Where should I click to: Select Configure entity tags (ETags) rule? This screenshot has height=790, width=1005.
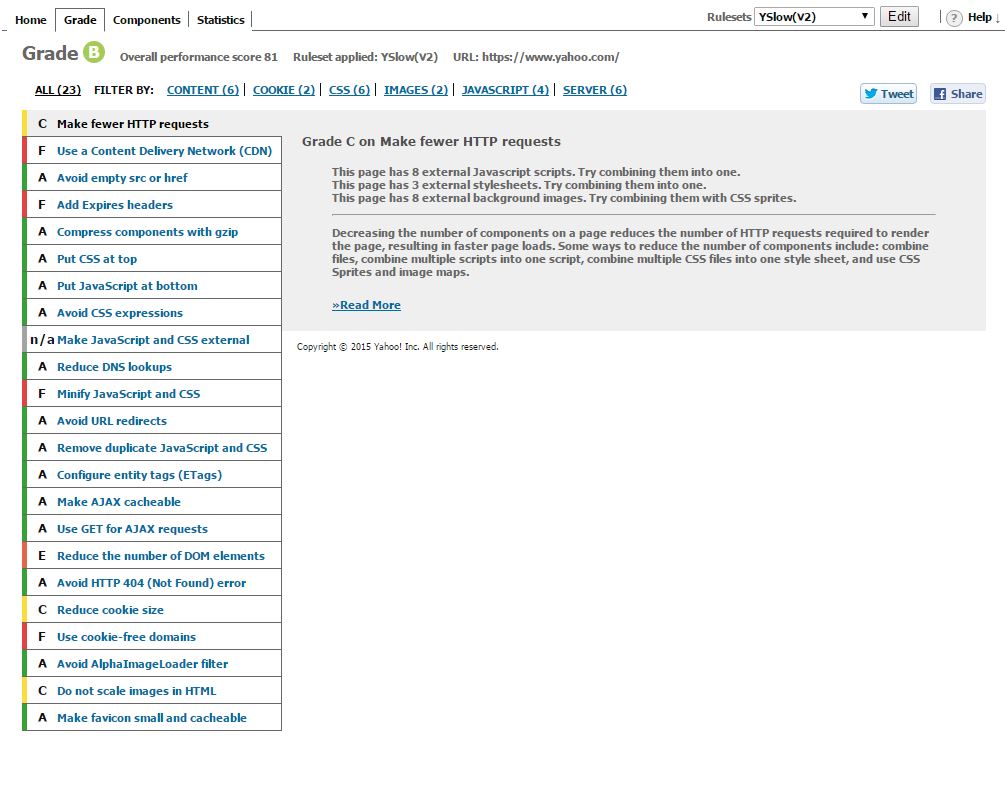click(x=153, y=474)
